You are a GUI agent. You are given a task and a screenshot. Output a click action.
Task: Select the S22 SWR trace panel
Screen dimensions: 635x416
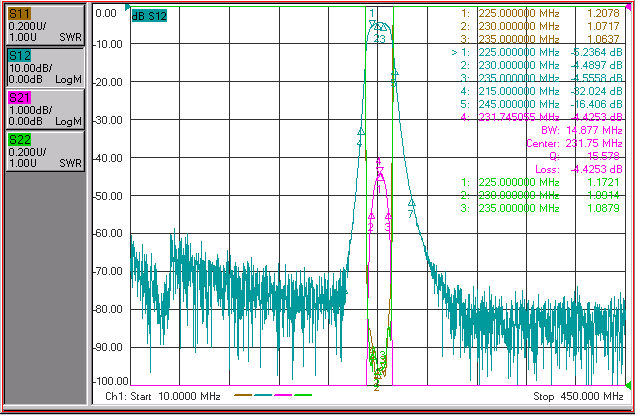[x=45, y=151]
